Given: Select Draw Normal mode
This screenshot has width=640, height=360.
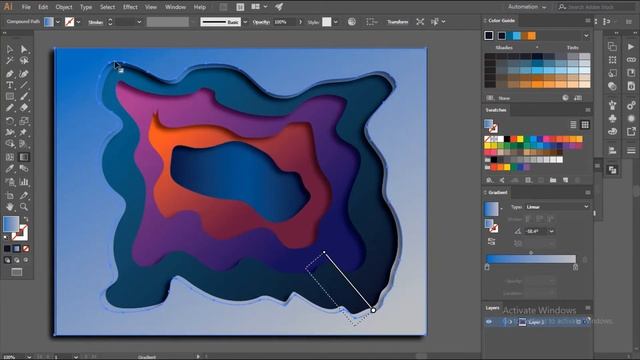Looking at the screenshot, I should pyautogui.click(x=7, y=260).
